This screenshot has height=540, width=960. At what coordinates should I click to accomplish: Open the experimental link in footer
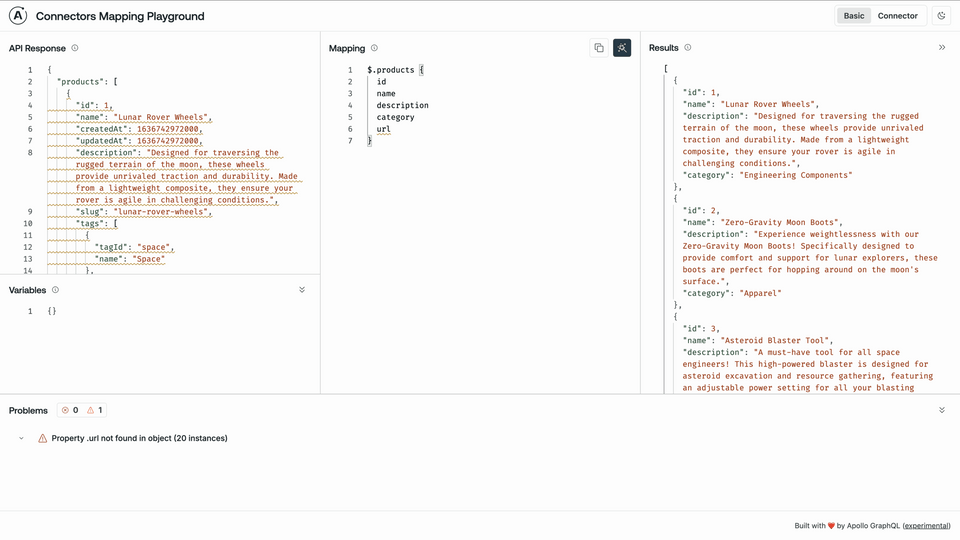click(926, 525)
